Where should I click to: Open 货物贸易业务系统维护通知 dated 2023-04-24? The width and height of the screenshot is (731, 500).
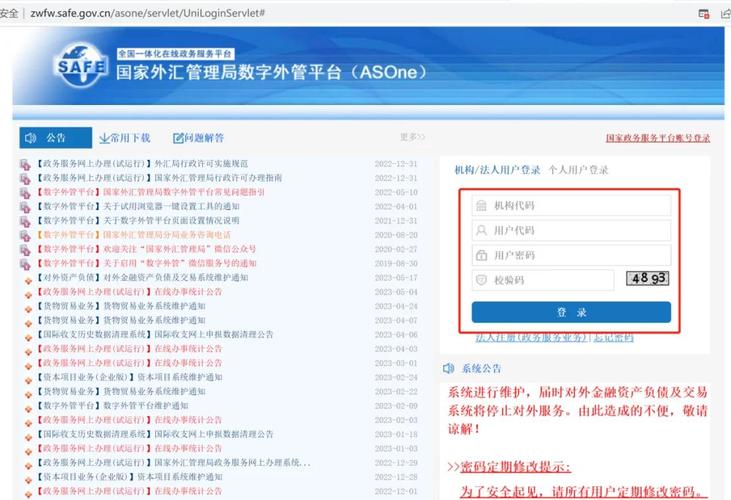click(154, 306)
